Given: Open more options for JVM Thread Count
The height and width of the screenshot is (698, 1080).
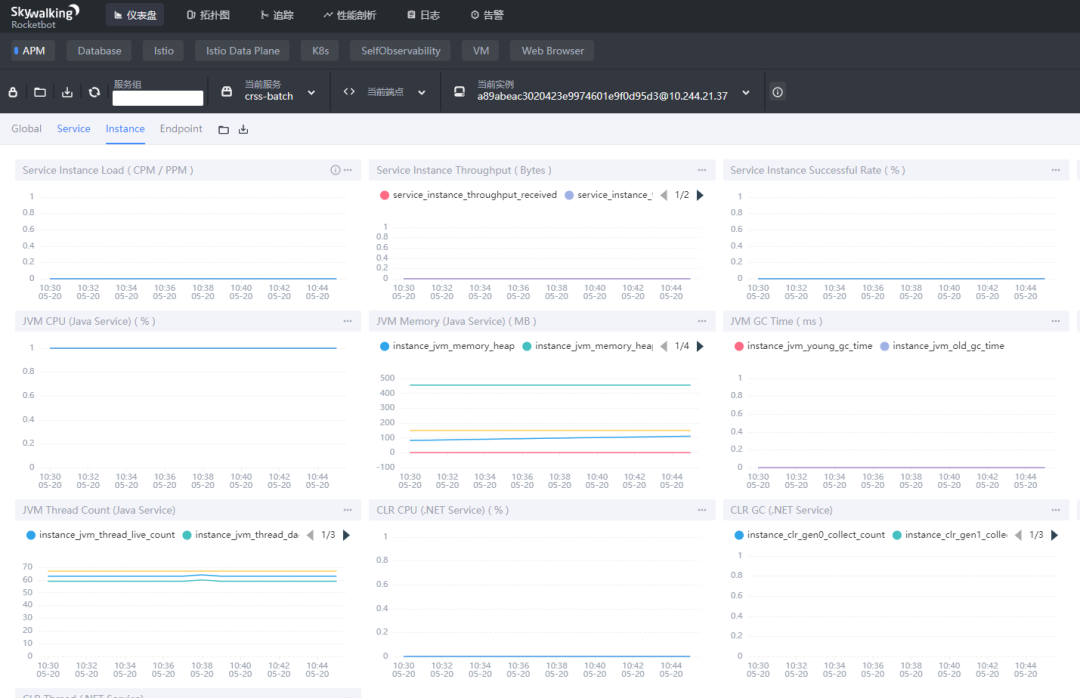Looking at the screenshot, I should tap(348, 510).
